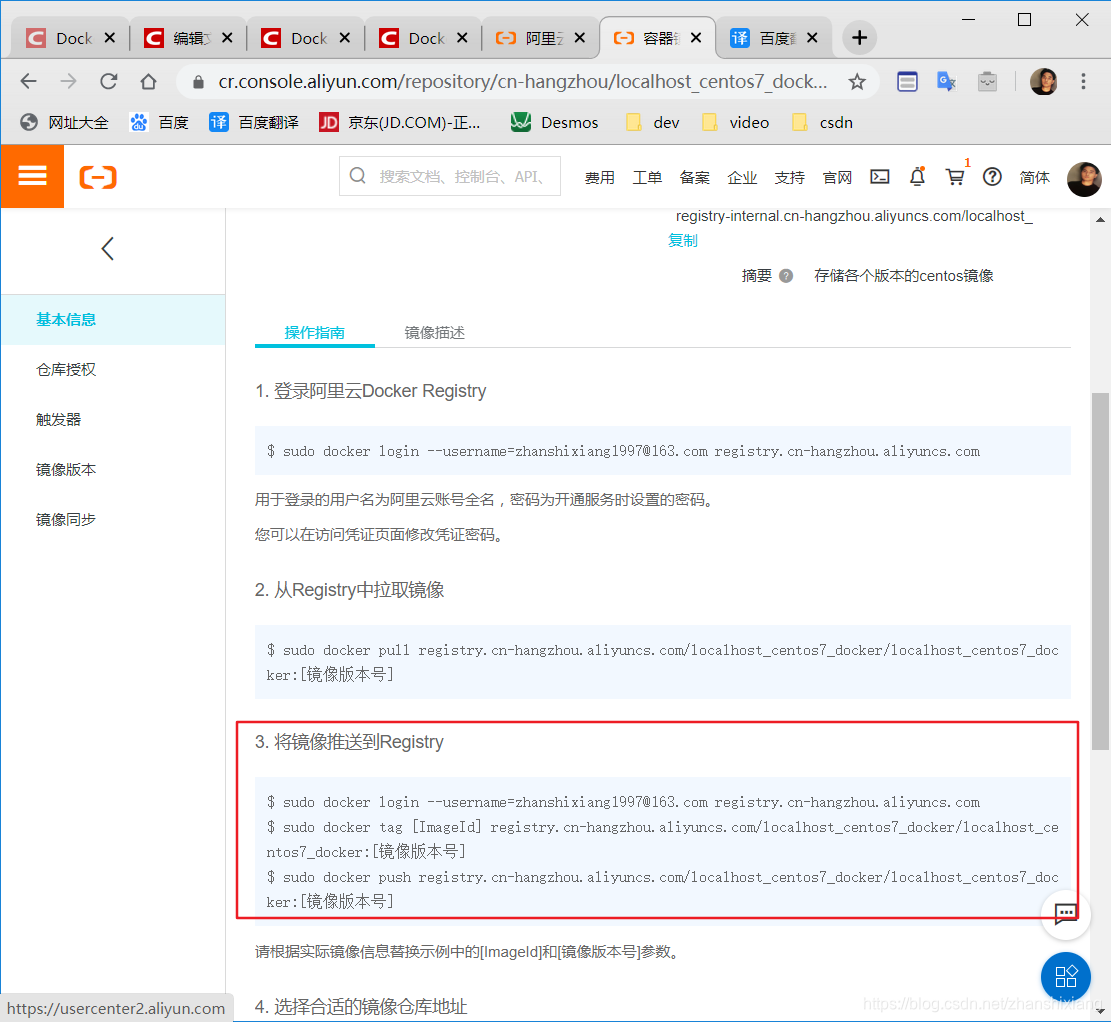Go to browser Home page

pyautogui.click(x=148, y=82)
